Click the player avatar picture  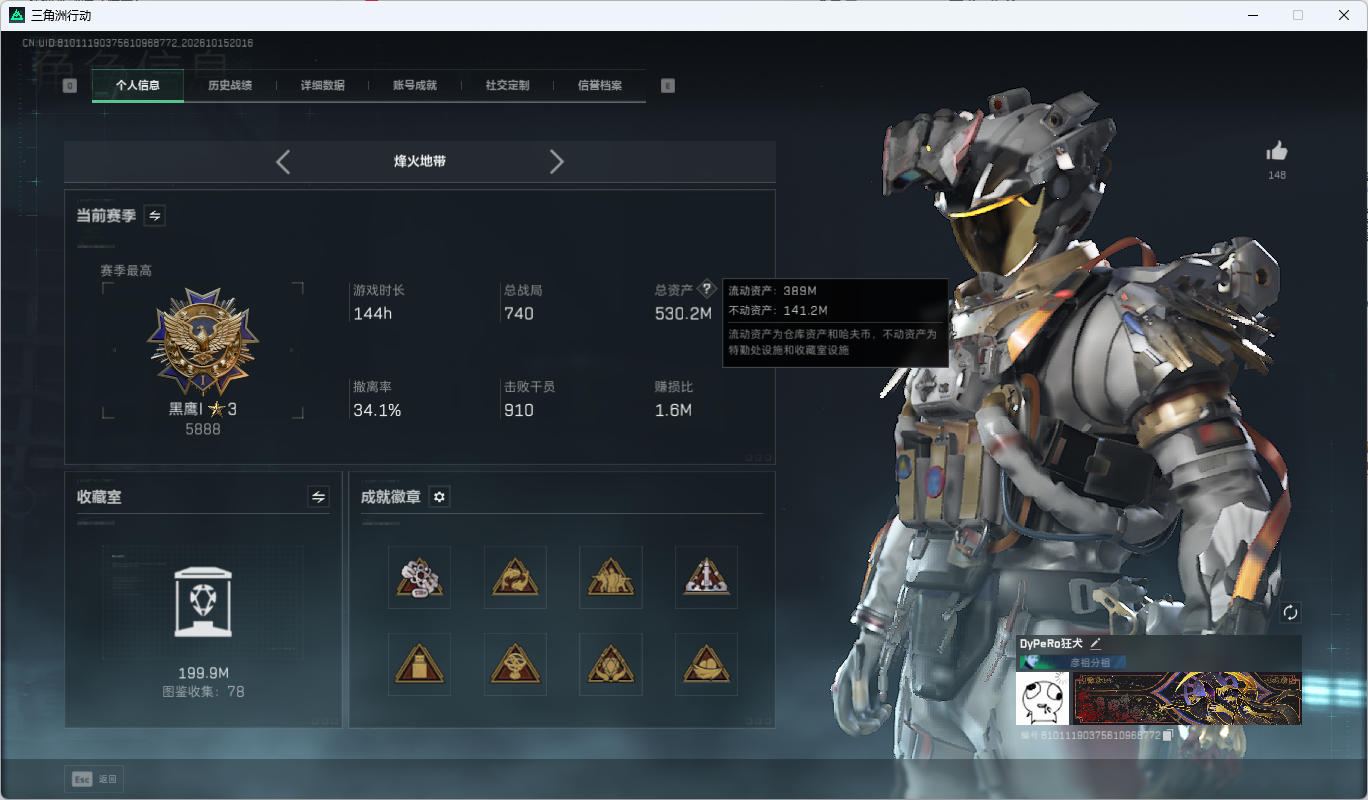coord(1042,698)
